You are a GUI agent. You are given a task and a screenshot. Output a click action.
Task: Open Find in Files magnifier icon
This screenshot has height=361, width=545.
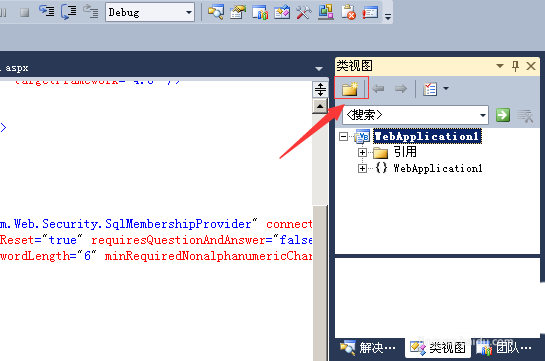click(x=215, y=13)
